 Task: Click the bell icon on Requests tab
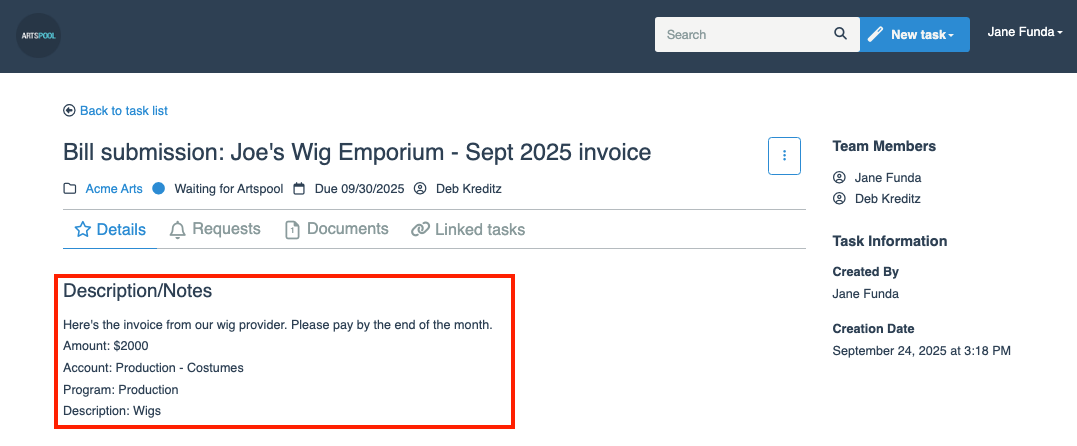[x=178, y=230]
